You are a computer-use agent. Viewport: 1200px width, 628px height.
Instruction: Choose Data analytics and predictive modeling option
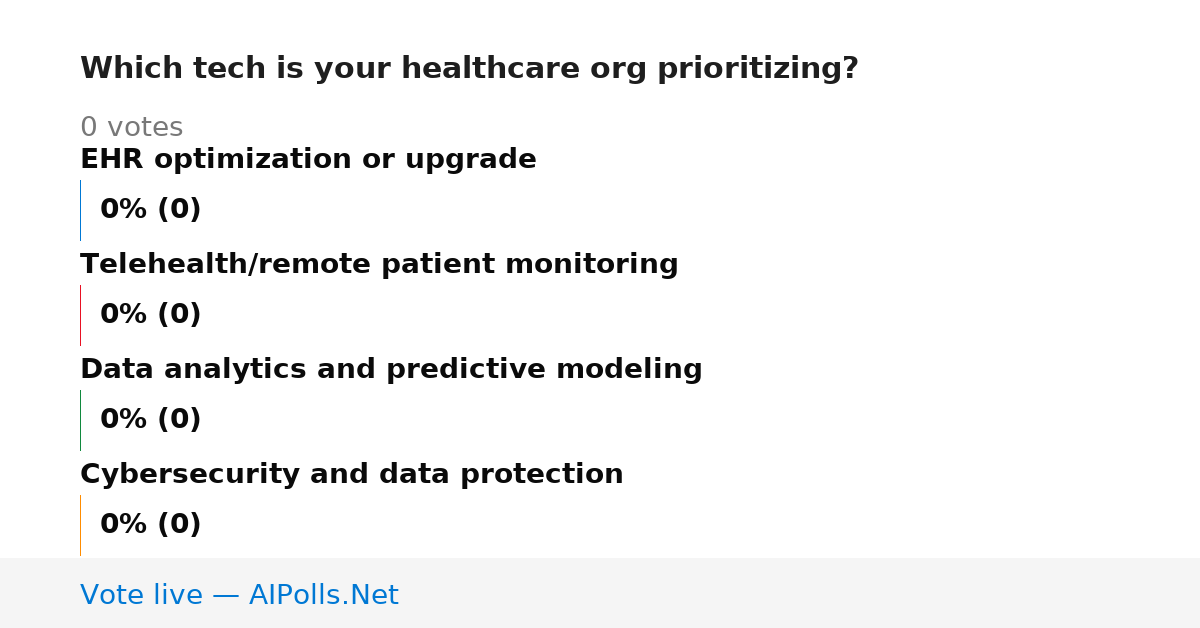pos(391,370)
